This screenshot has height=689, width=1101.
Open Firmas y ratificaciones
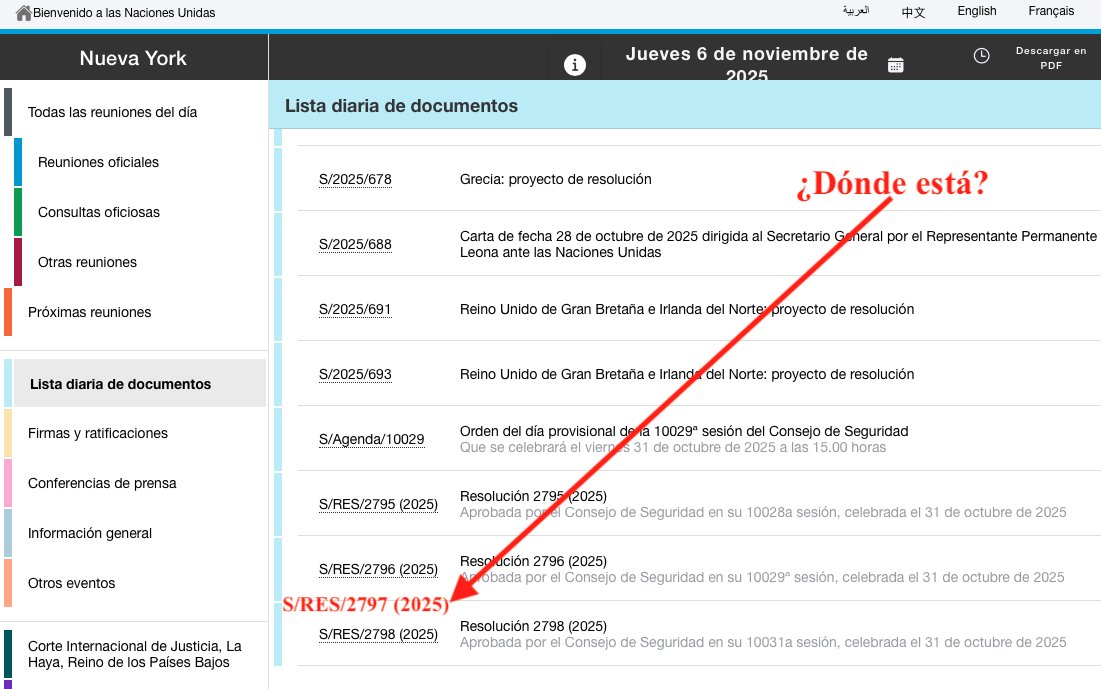[98, 433]
